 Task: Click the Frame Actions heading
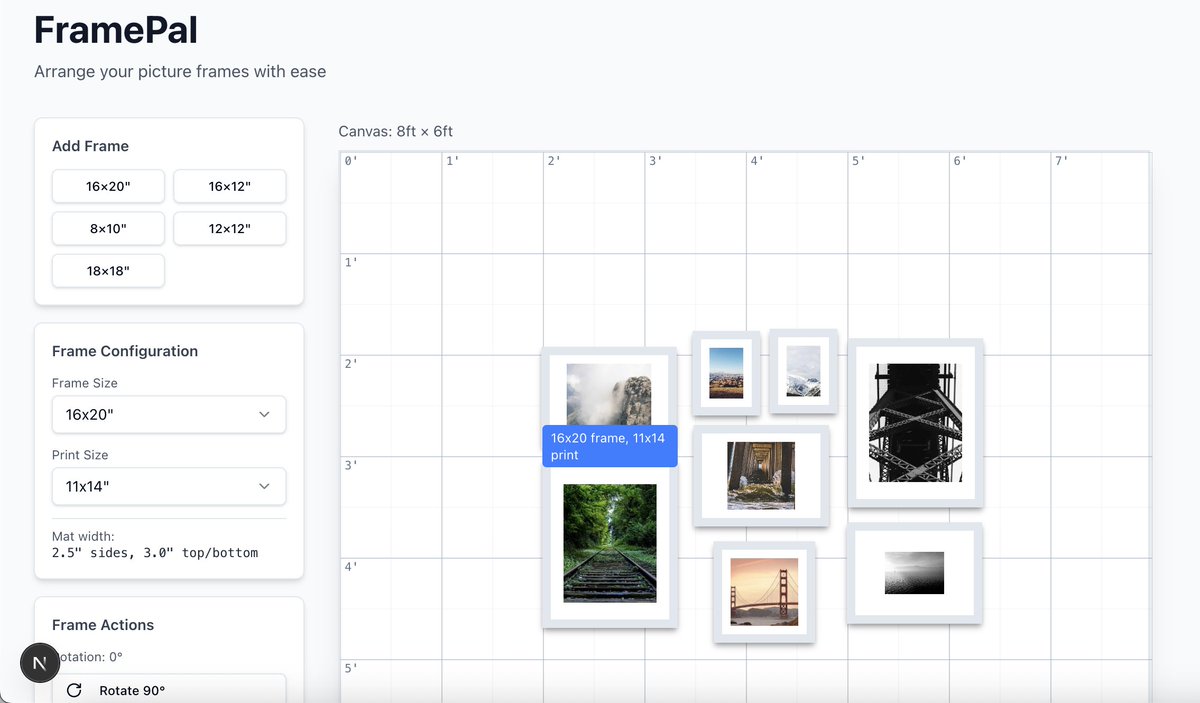click(103, 625)
